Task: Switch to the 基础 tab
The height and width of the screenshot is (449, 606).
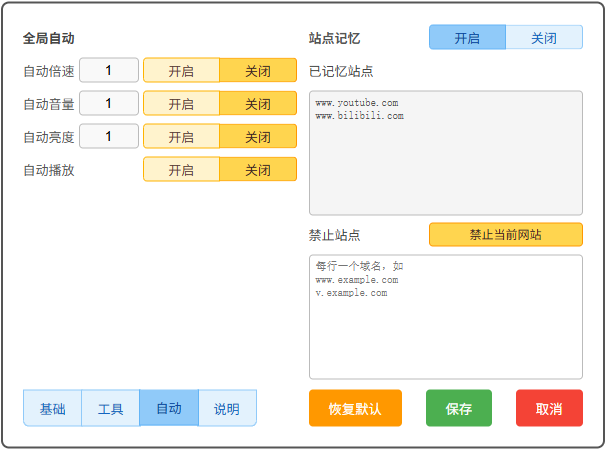Action: coord(53,408)
